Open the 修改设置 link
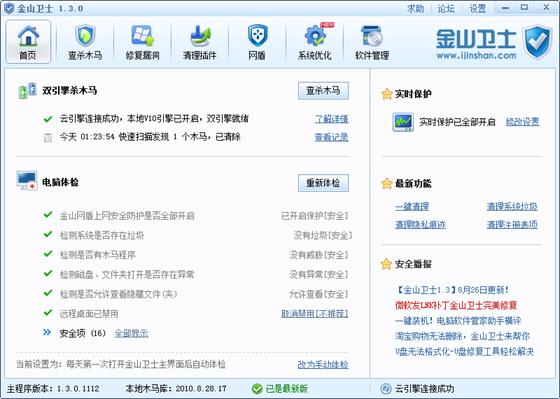Screen dimensions: 560x399 tap(522, 122)
